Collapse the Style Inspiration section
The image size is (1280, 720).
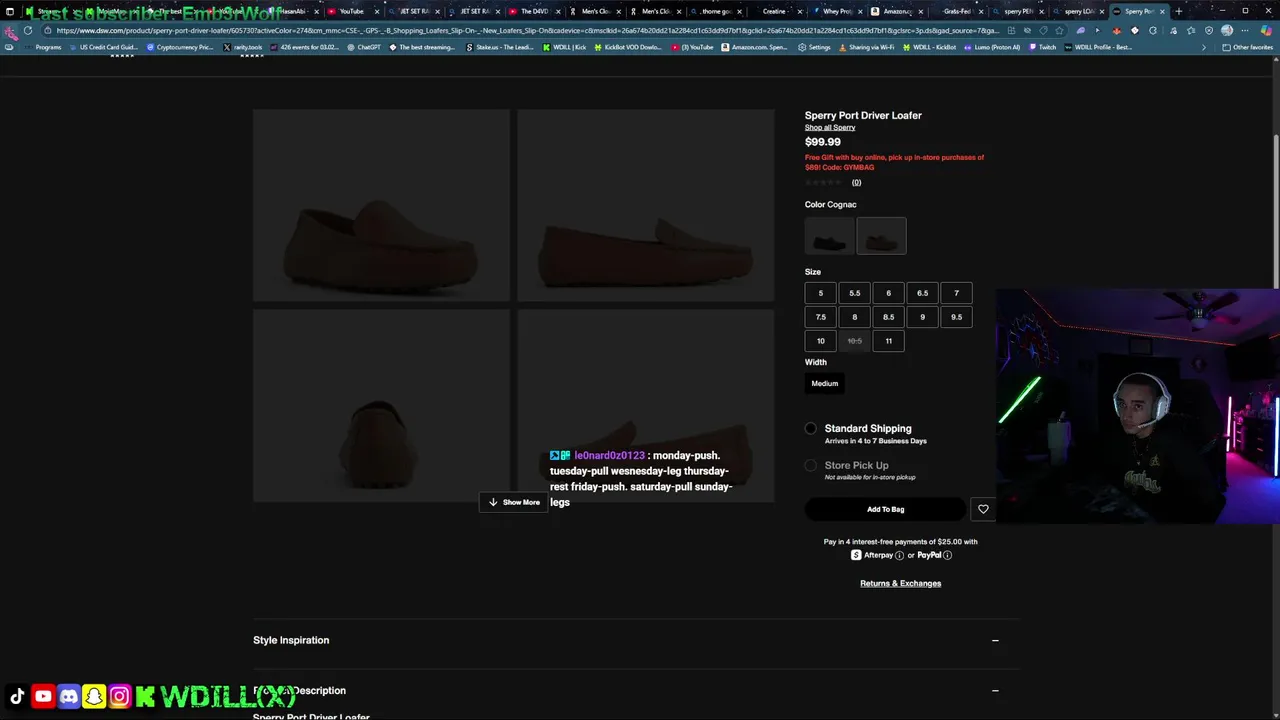(x=995, y=640)
